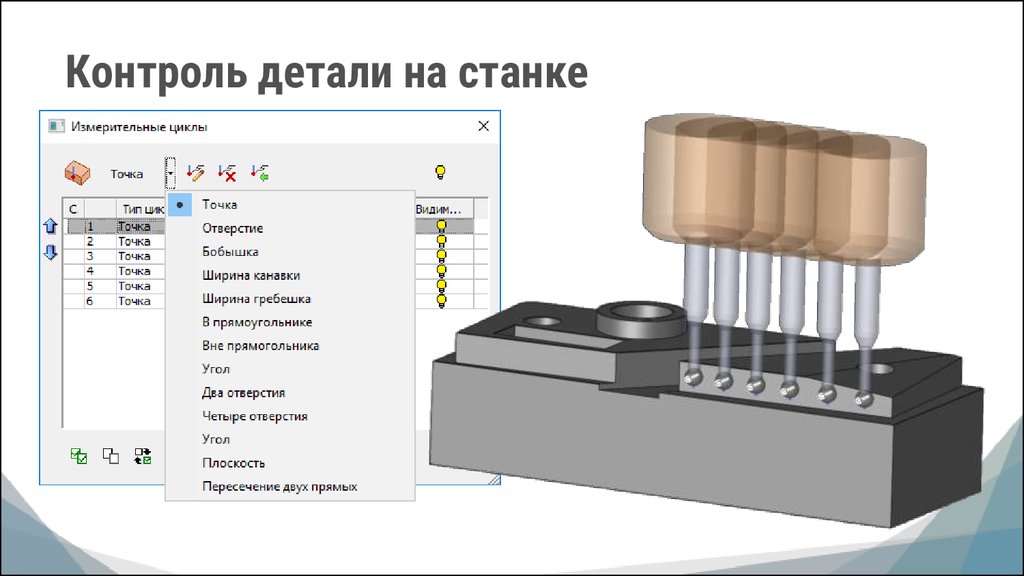
Task: Toggle the toolbar light bulb above the table
Action: tap(440, 172)
